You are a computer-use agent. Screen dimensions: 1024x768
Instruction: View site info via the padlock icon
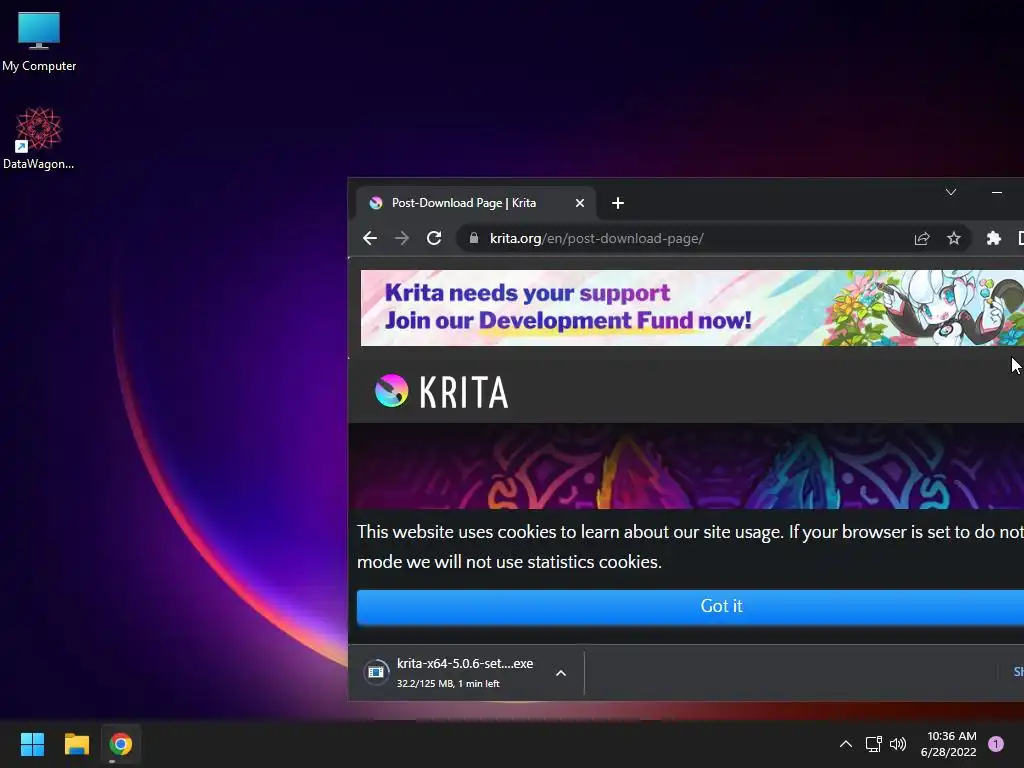[x=474, y=238]
